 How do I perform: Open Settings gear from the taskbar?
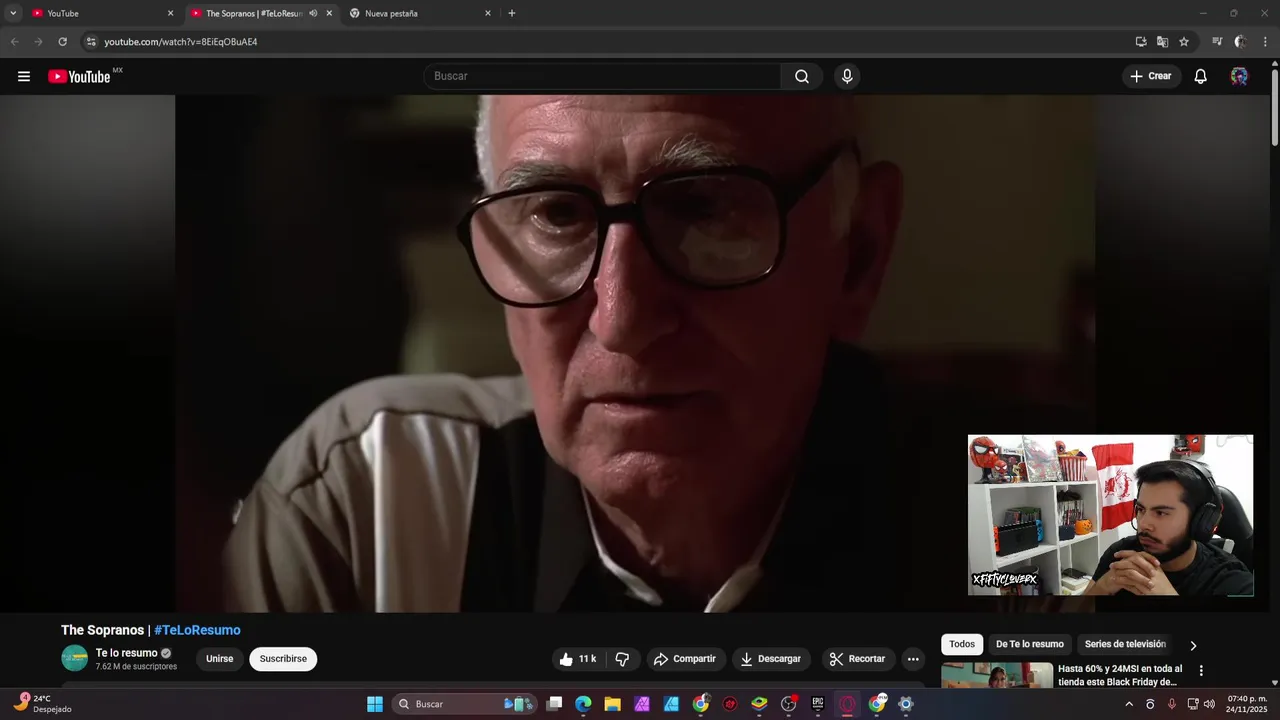pos(906,704)
